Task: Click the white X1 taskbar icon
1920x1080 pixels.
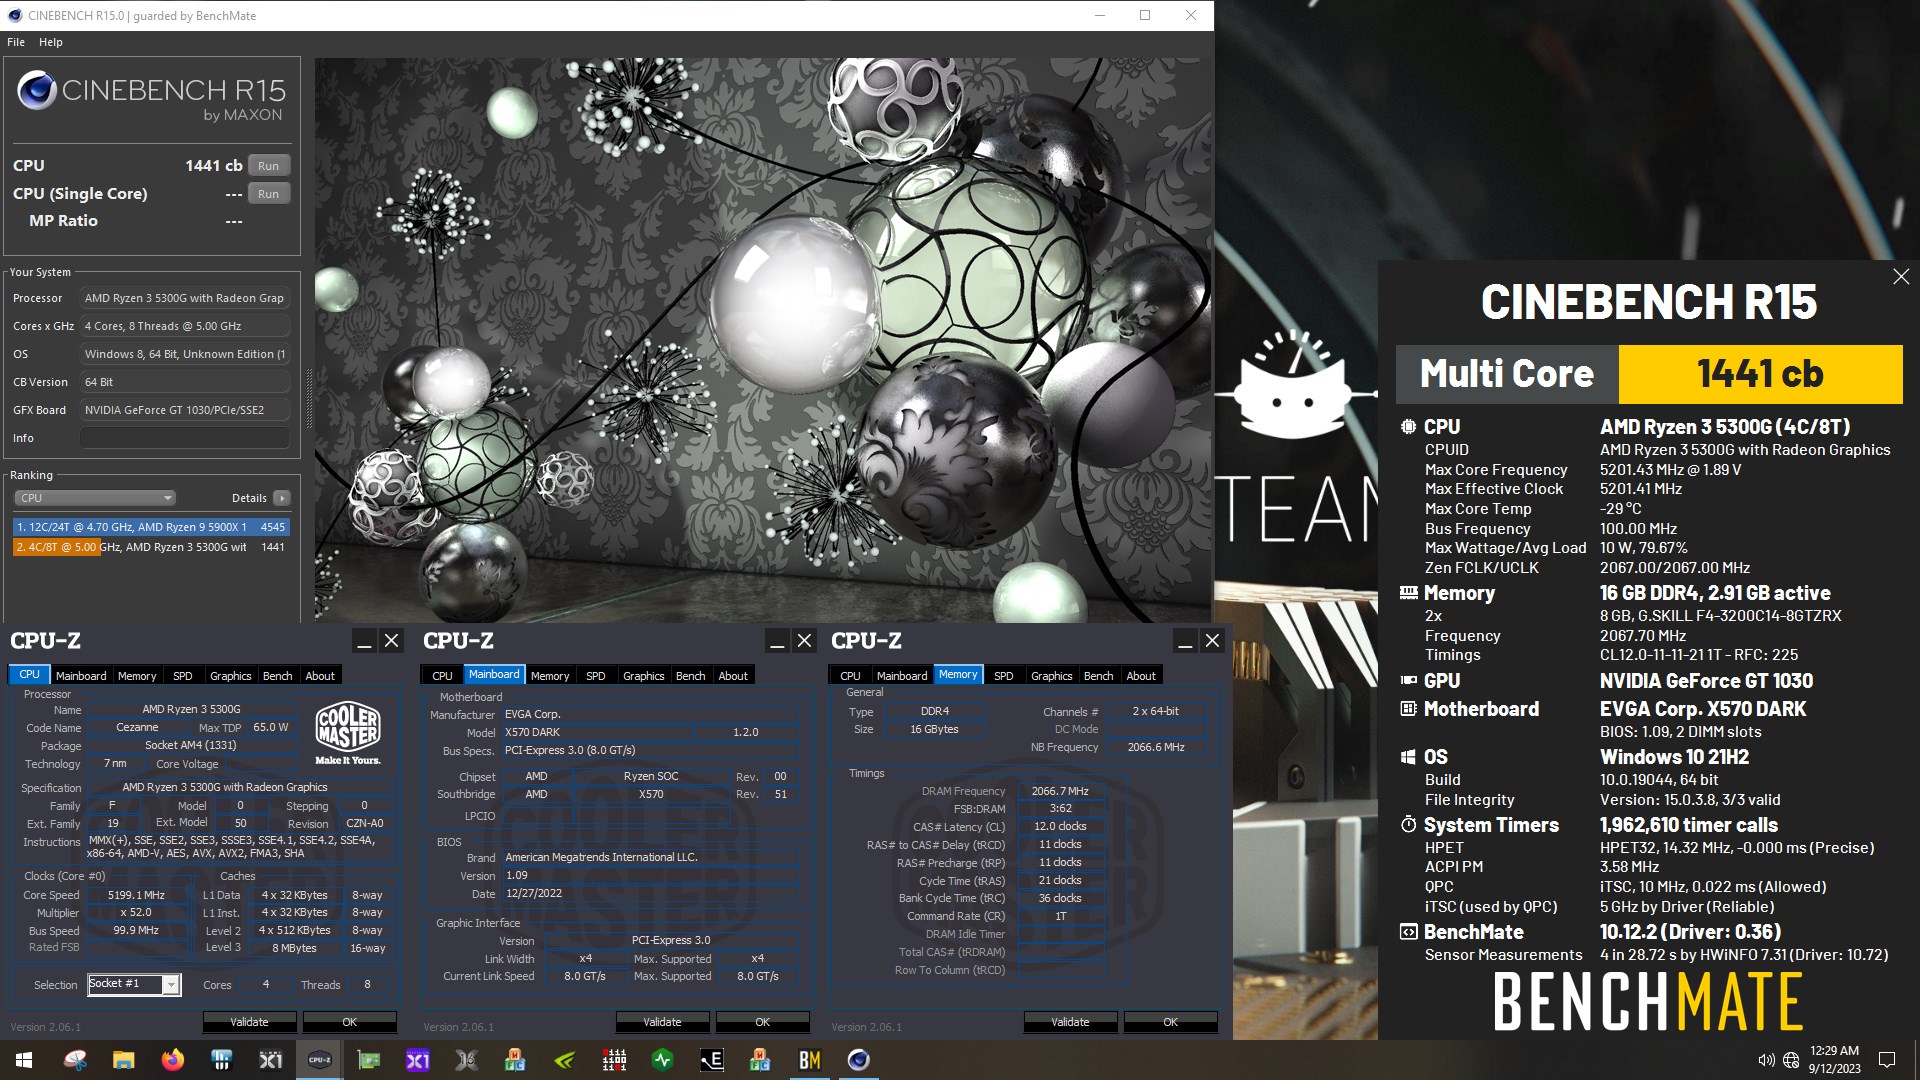Action: click(271, 1060)
